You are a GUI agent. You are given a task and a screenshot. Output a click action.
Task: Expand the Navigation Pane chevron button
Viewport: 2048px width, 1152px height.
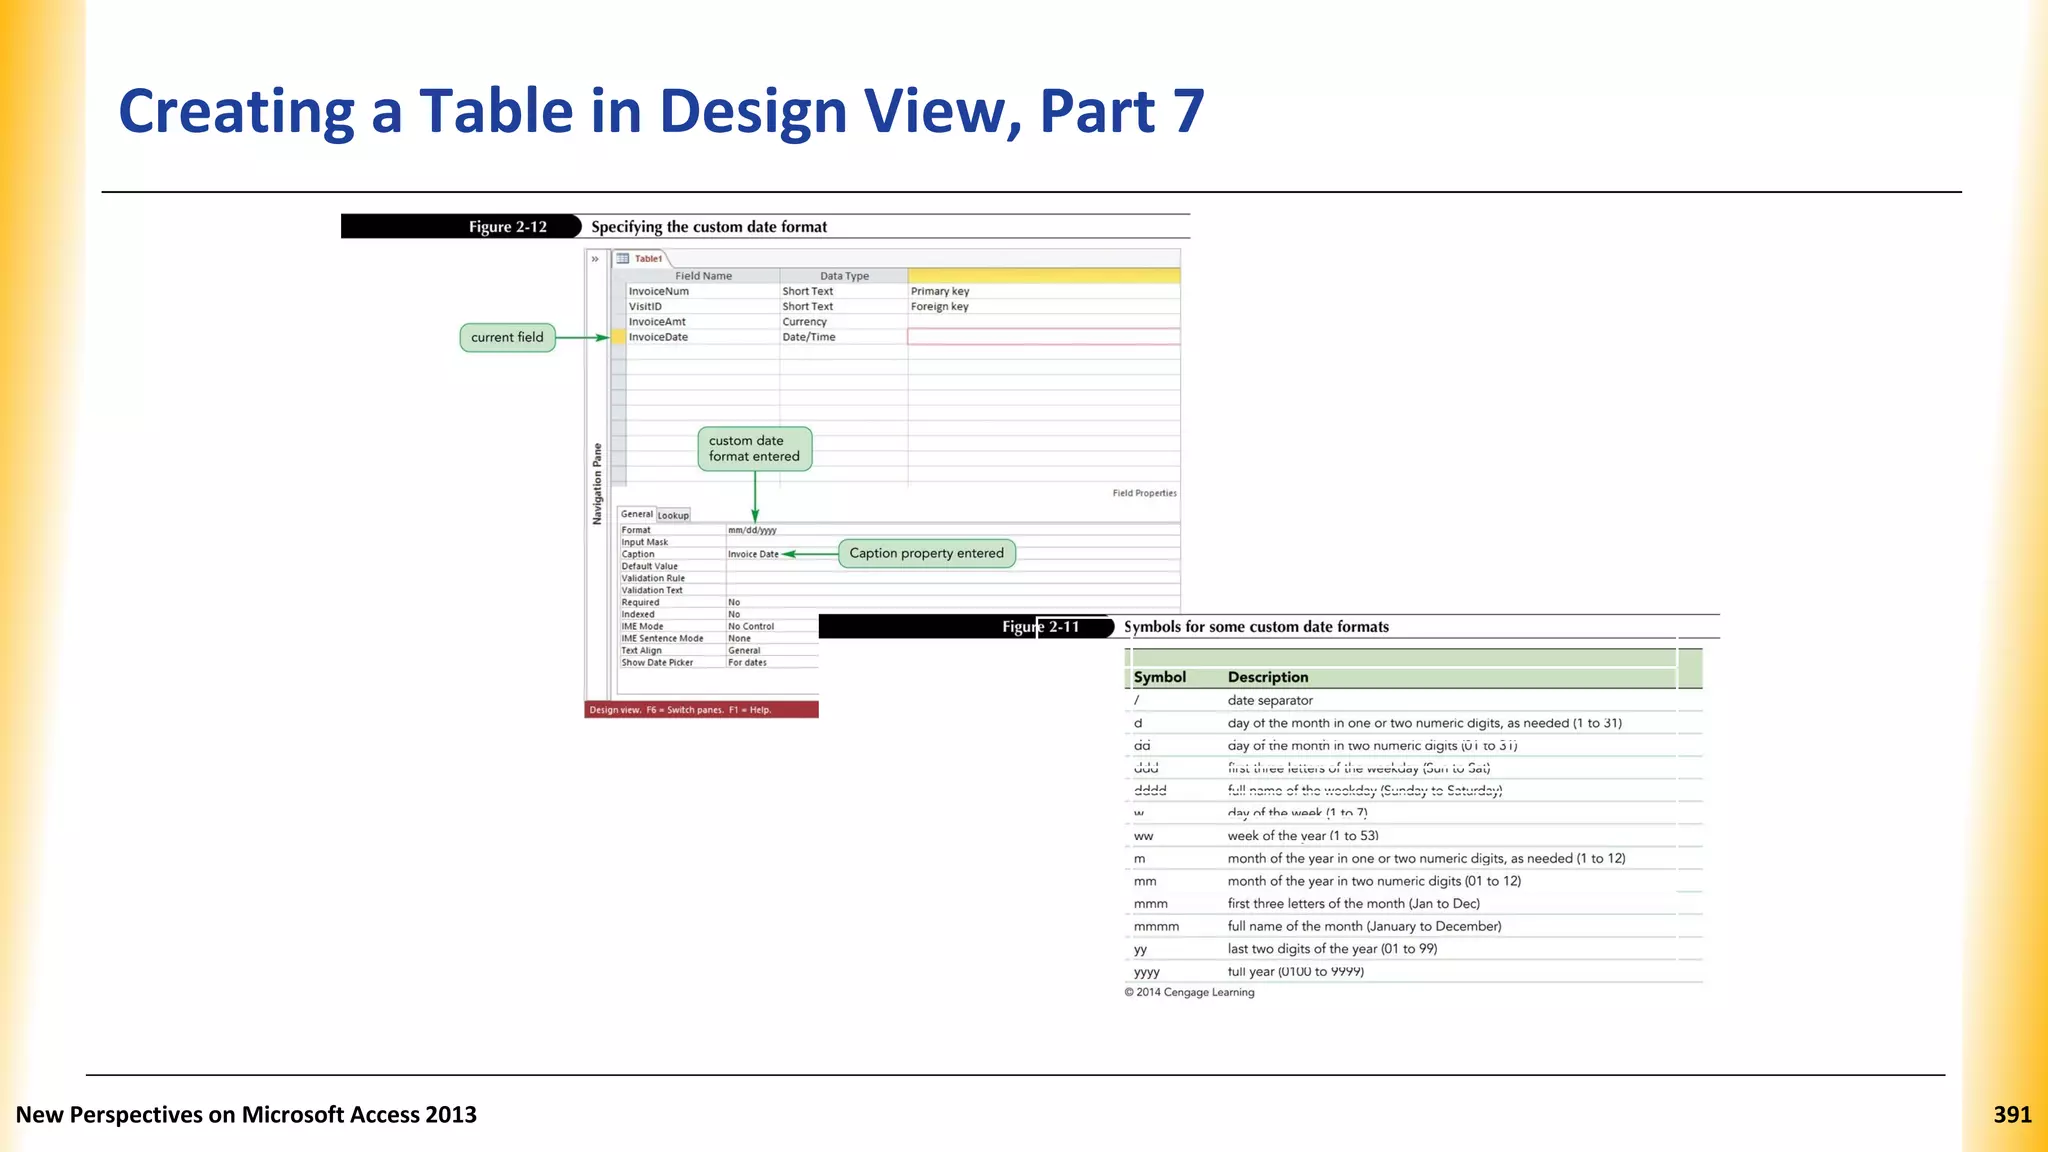pos(595,259)
